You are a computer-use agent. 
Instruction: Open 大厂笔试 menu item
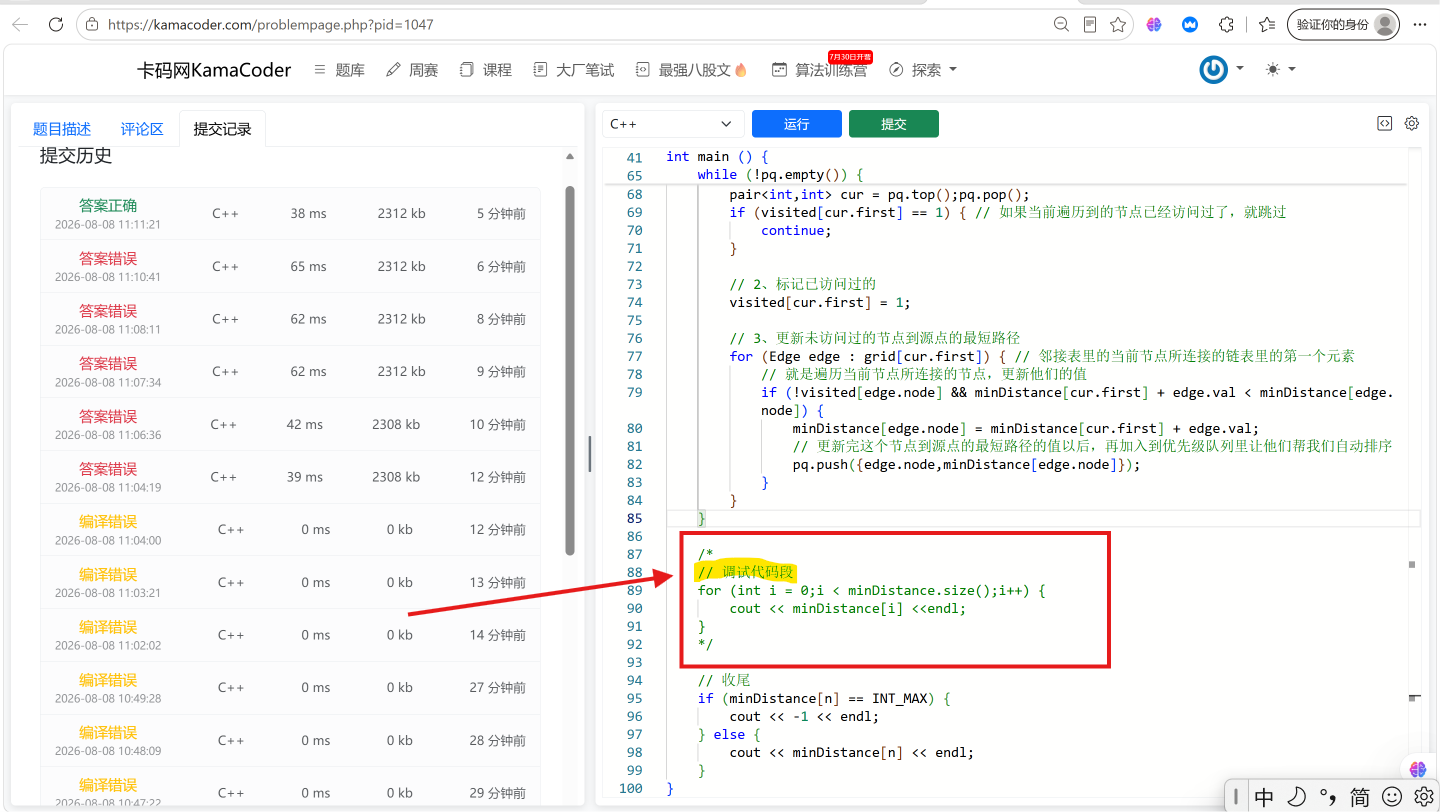tap(574, 70)
